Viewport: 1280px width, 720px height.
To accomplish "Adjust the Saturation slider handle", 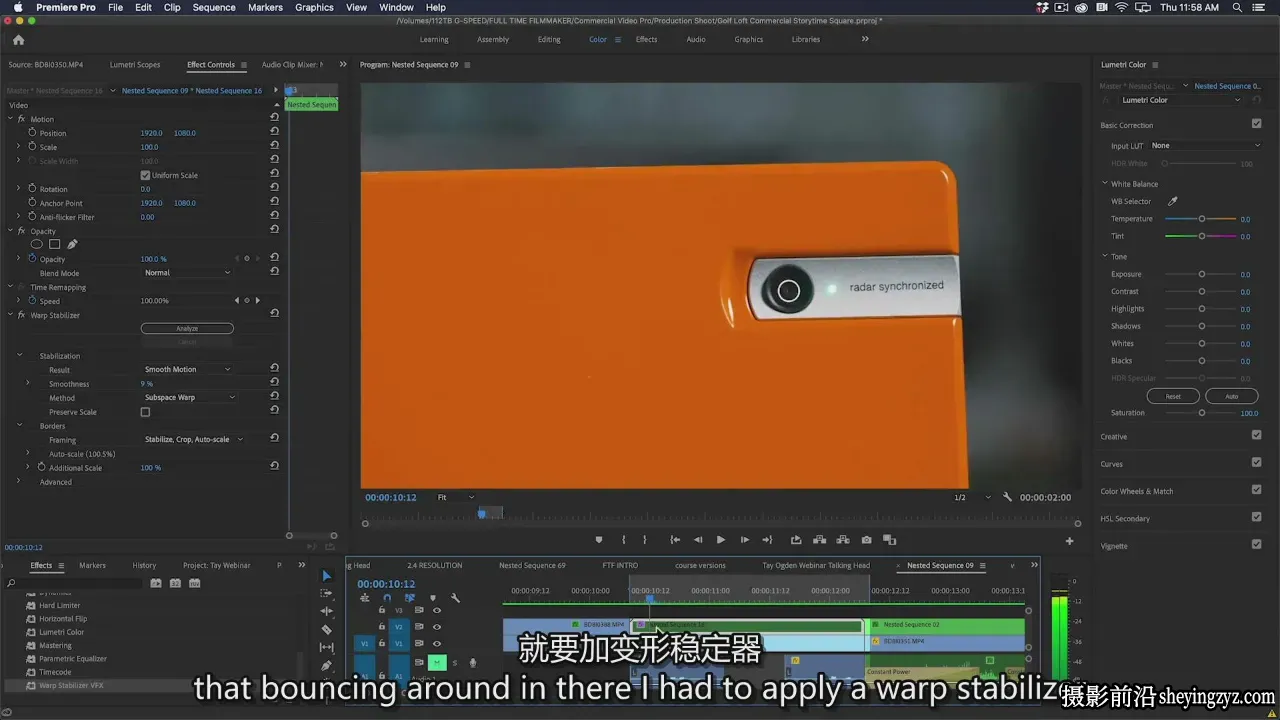I will (1202, 413).
